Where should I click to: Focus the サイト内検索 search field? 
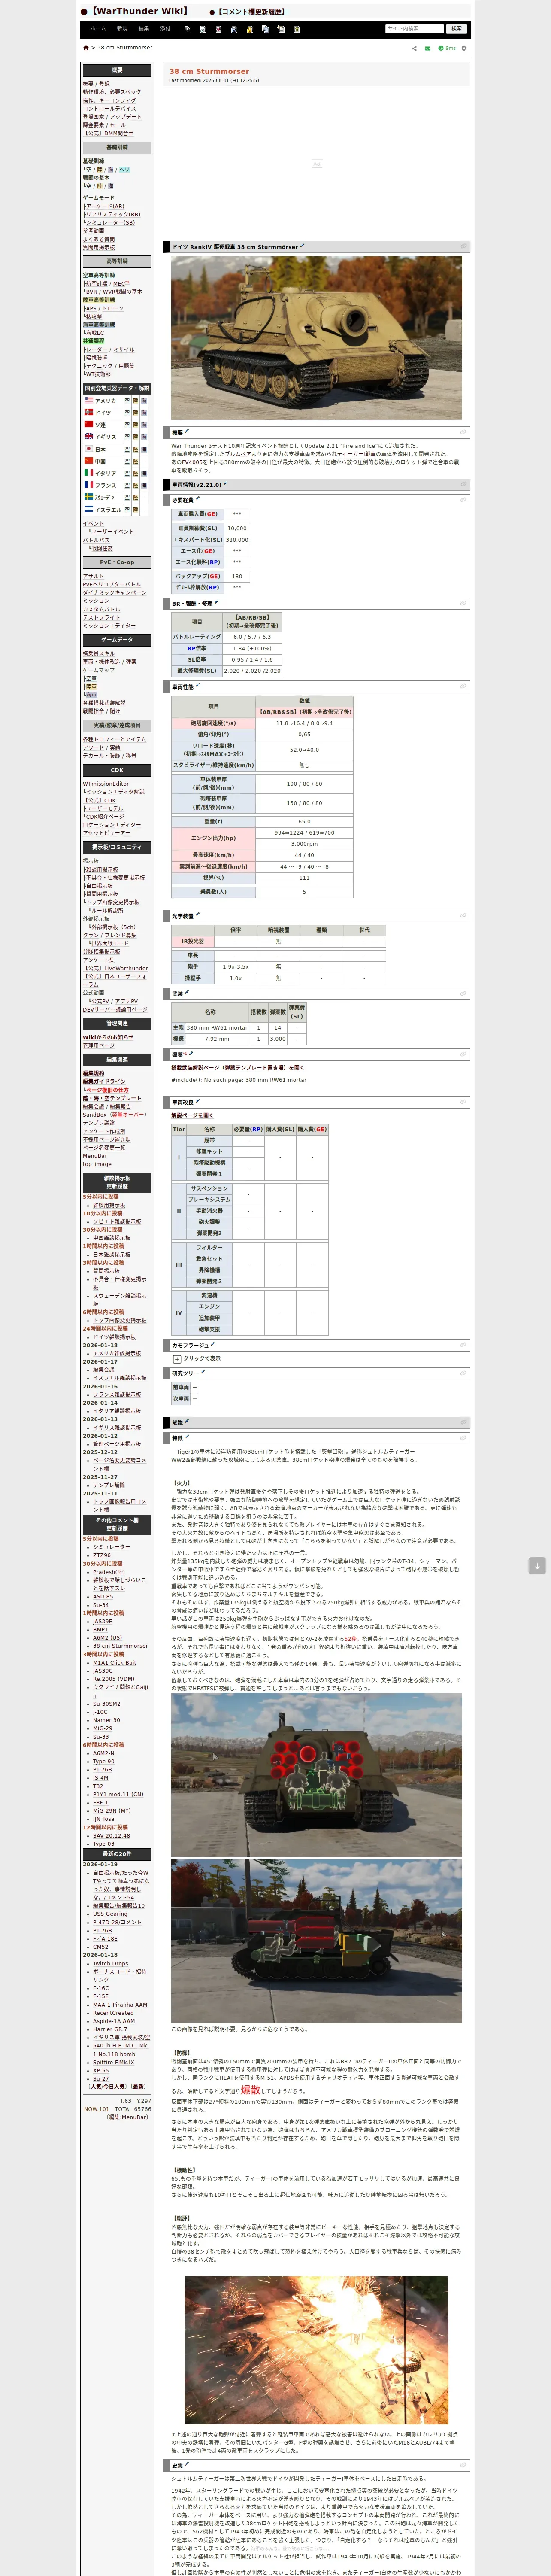click(414, 29)
